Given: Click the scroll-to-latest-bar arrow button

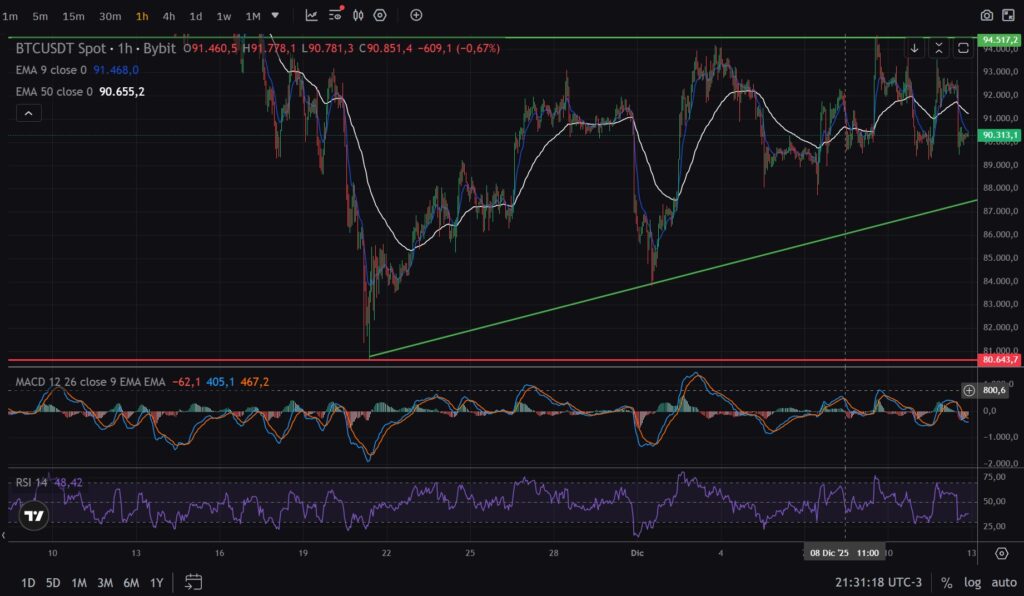Looking at the screenshot, I should [915, 47].
